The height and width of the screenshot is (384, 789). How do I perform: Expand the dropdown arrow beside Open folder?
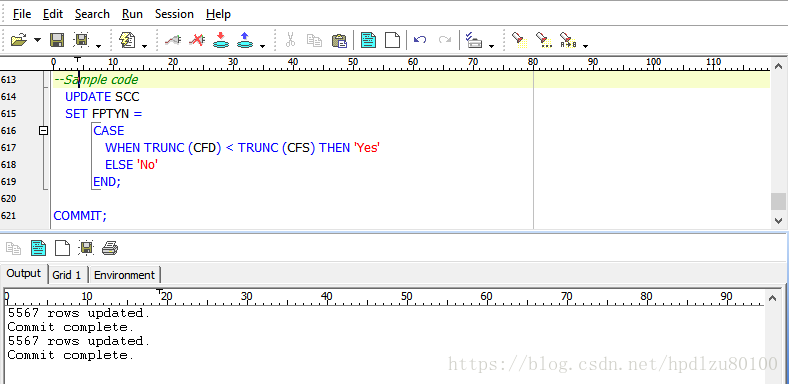coord(37,40)
